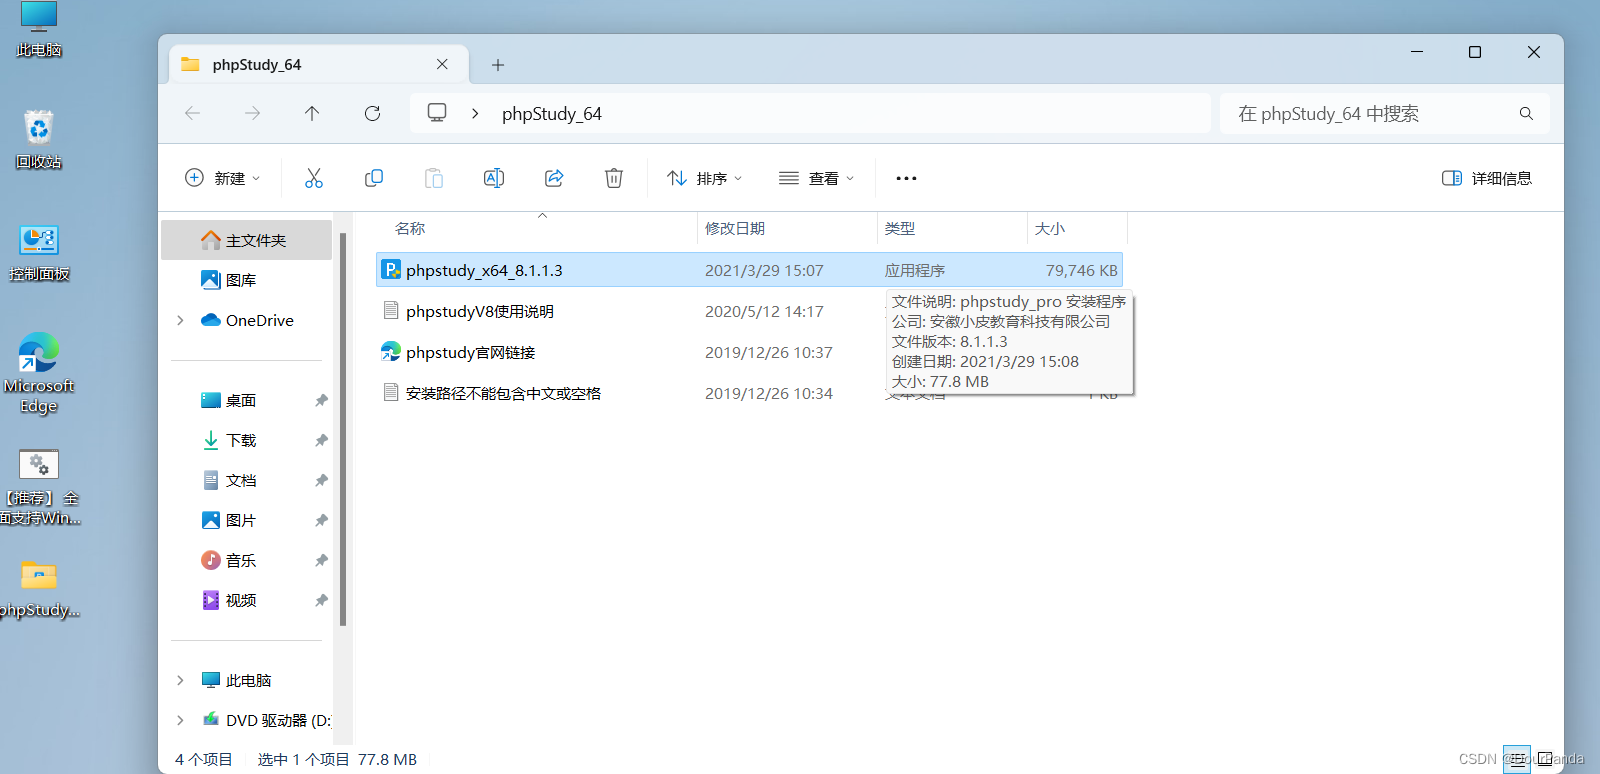Click the Delete trash icon
Viewport: 1600px width, 774px height.
click(614, 178)
